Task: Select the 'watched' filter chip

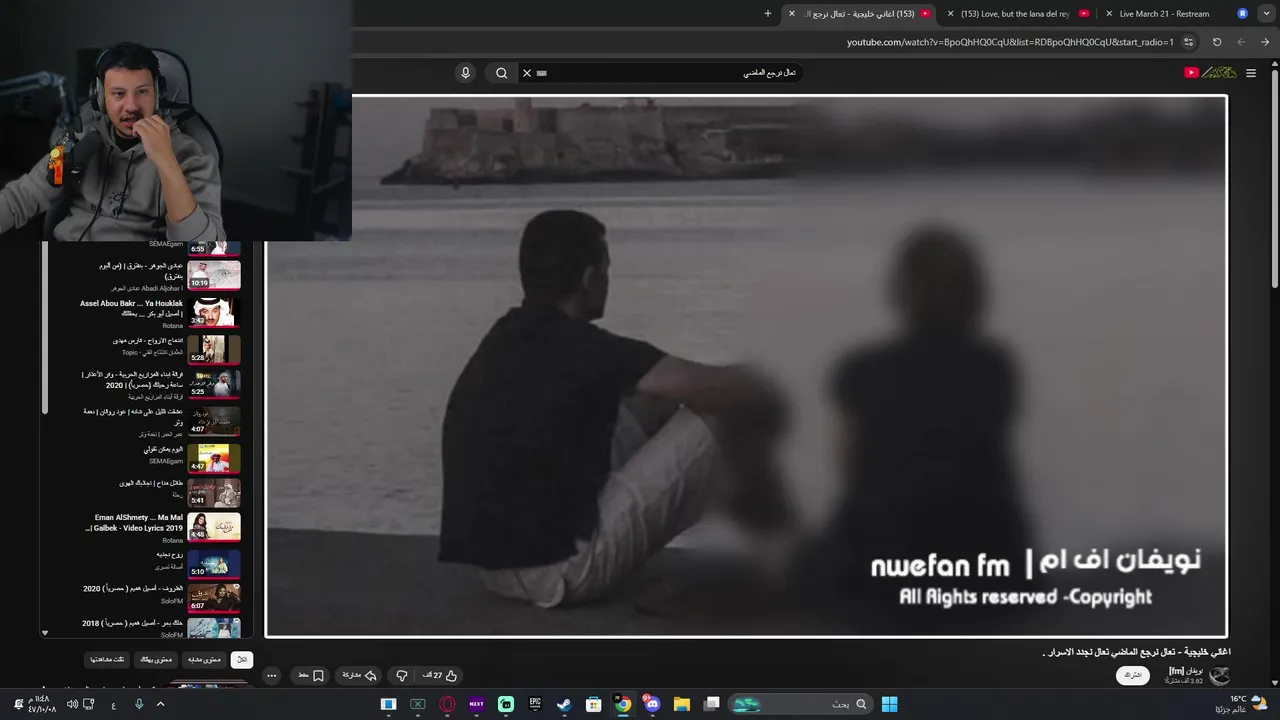Action: tap(108, 660)
